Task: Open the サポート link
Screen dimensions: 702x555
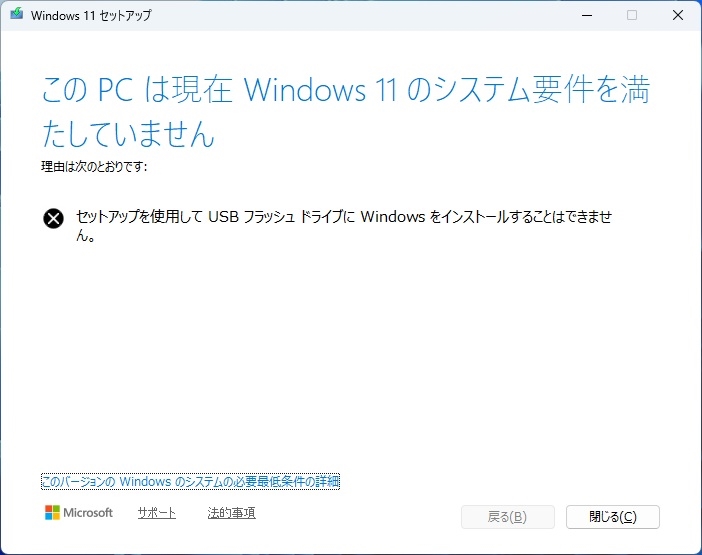Action: point(157,512)
